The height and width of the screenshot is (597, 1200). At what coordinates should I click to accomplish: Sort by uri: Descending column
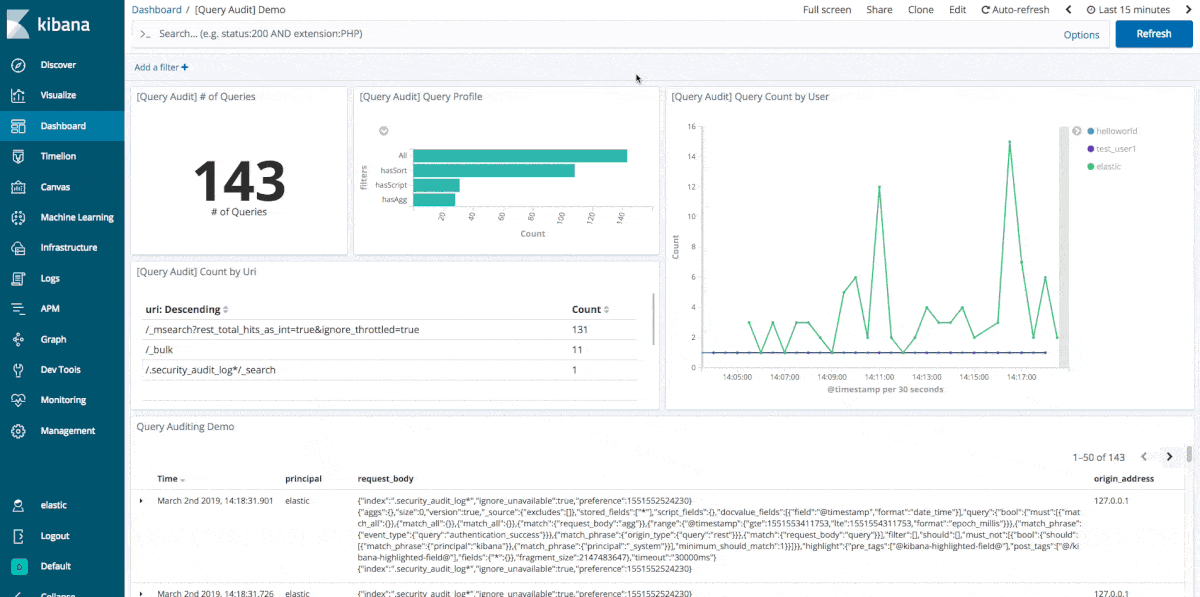(x=187, y=310)
